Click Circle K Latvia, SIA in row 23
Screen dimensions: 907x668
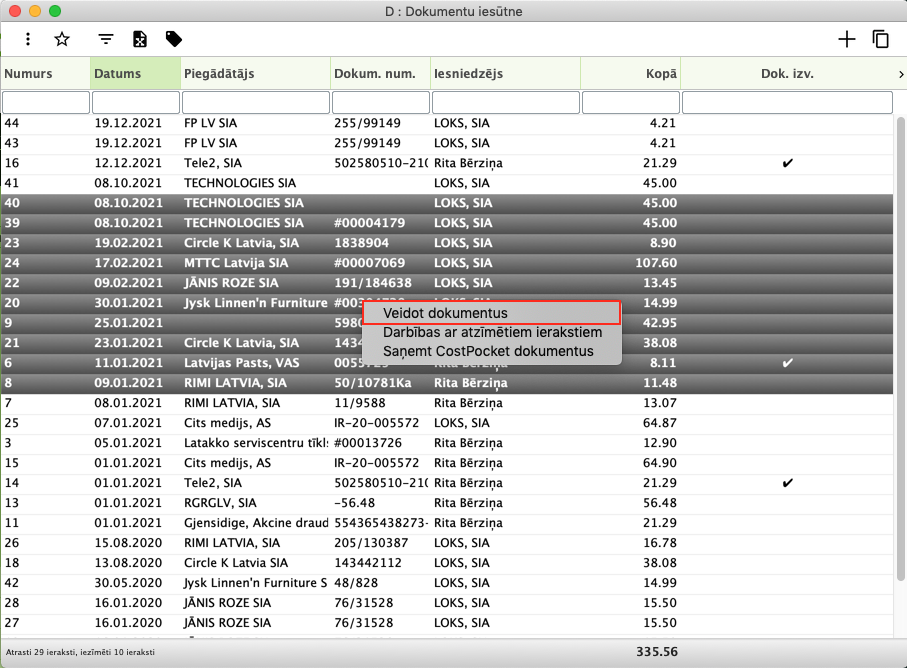pos(241,243)
